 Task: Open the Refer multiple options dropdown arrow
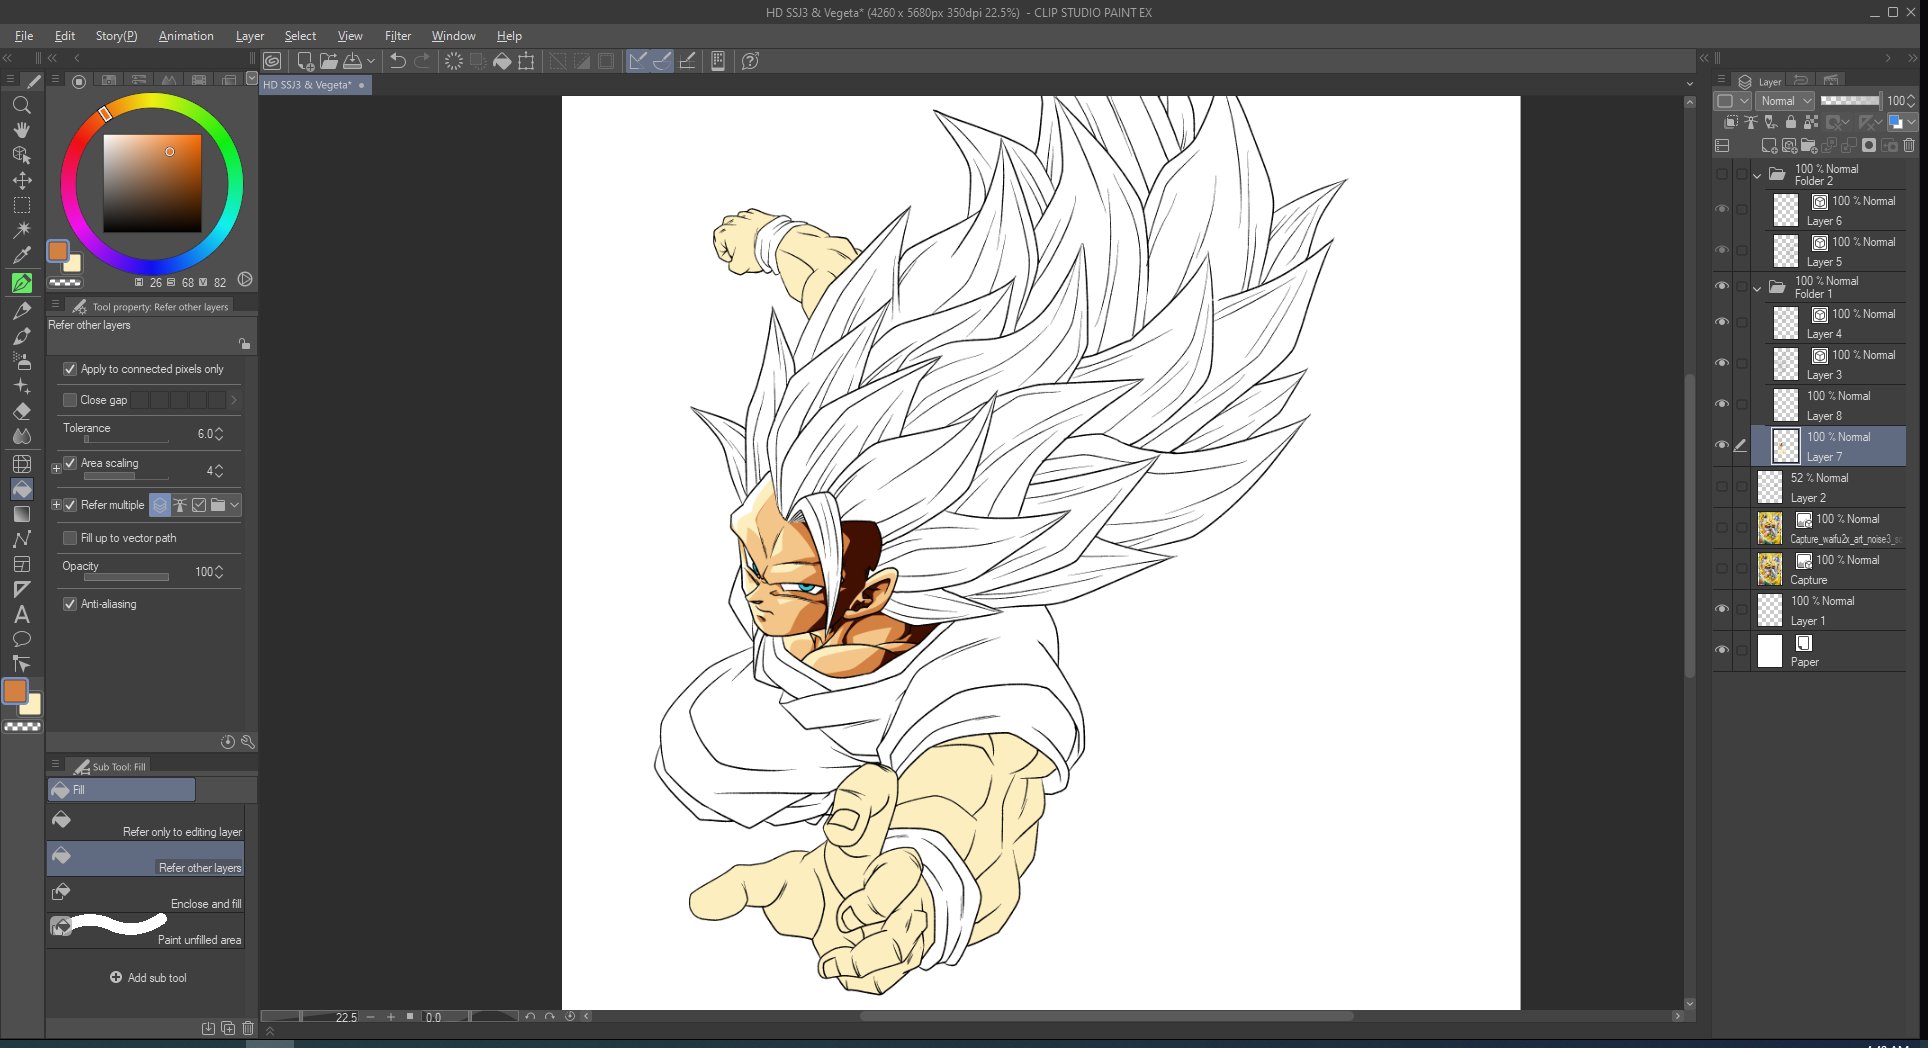pyautogui.click(x=235, y=505)
